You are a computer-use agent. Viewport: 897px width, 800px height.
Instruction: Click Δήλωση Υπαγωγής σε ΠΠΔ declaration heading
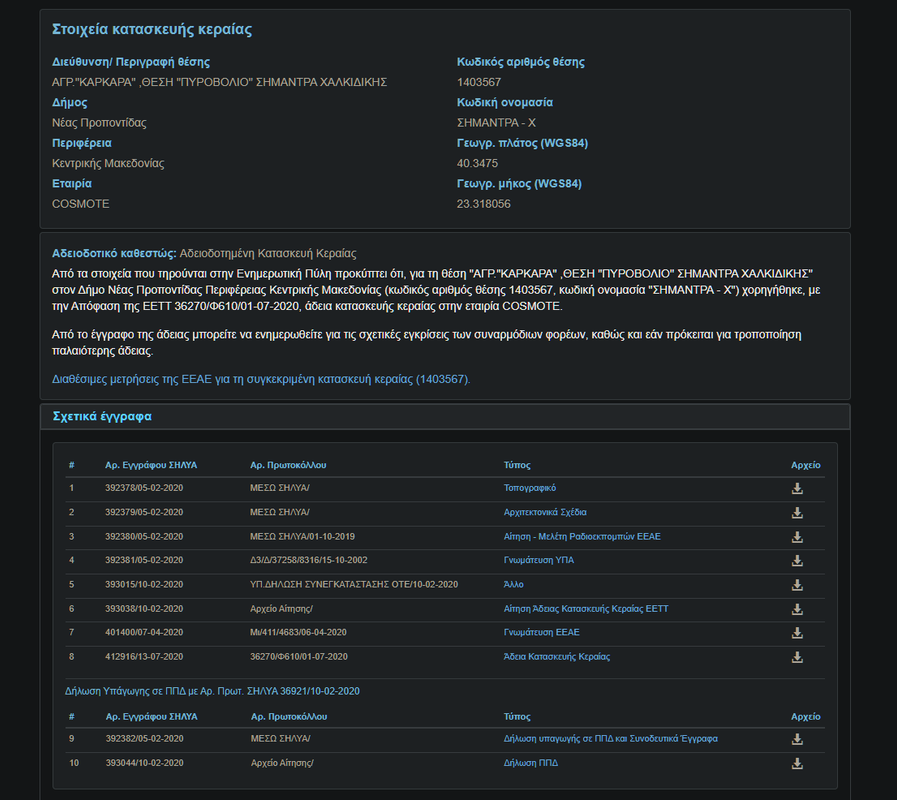tap(212, 691)
